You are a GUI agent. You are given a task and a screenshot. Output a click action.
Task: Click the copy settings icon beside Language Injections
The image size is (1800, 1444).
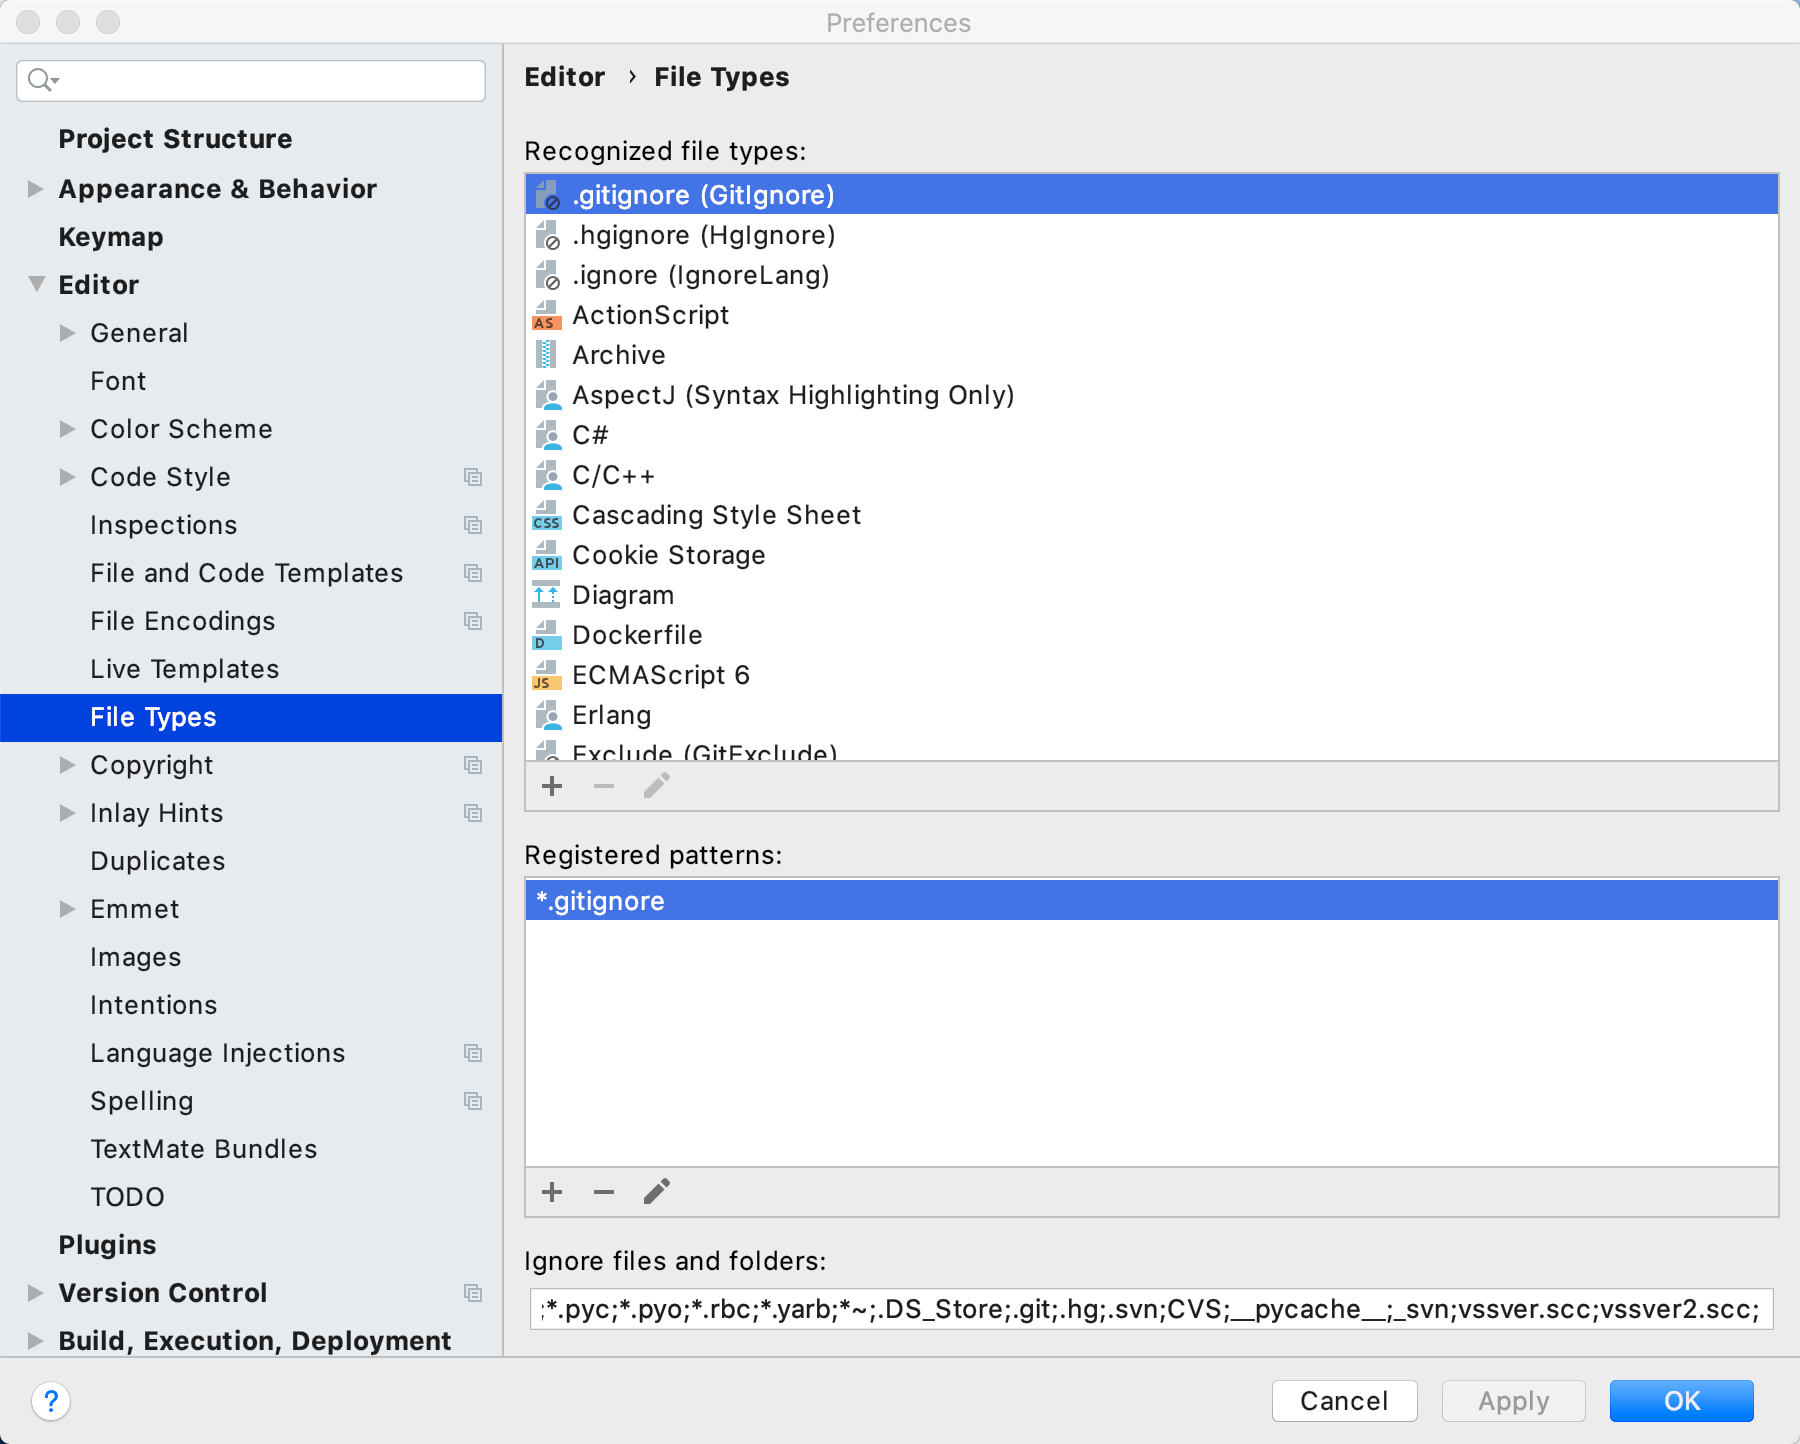coord(473,1052)
